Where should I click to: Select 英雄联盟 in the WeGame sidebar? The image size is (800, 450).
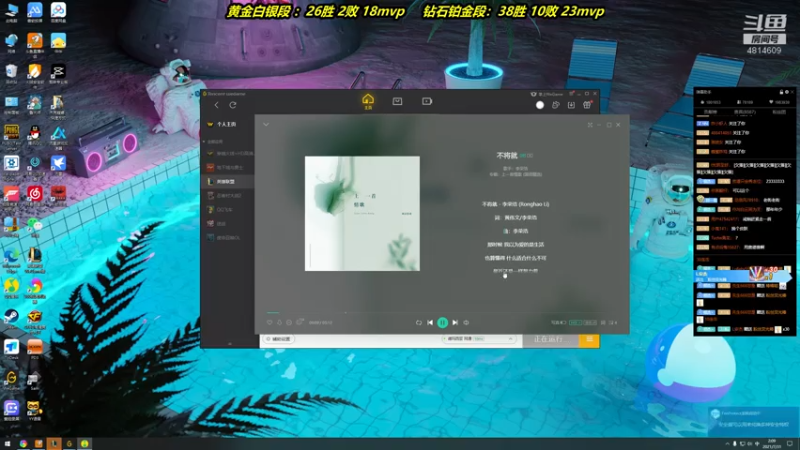coord(228,182)
